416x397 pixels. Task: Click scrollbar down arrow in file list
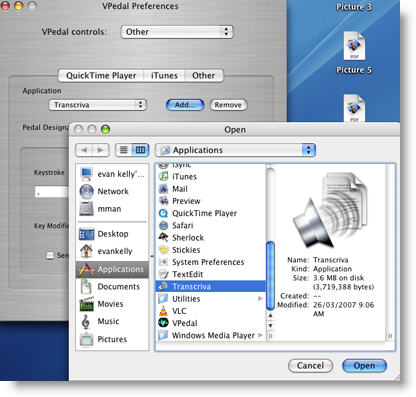pos(270,325)
